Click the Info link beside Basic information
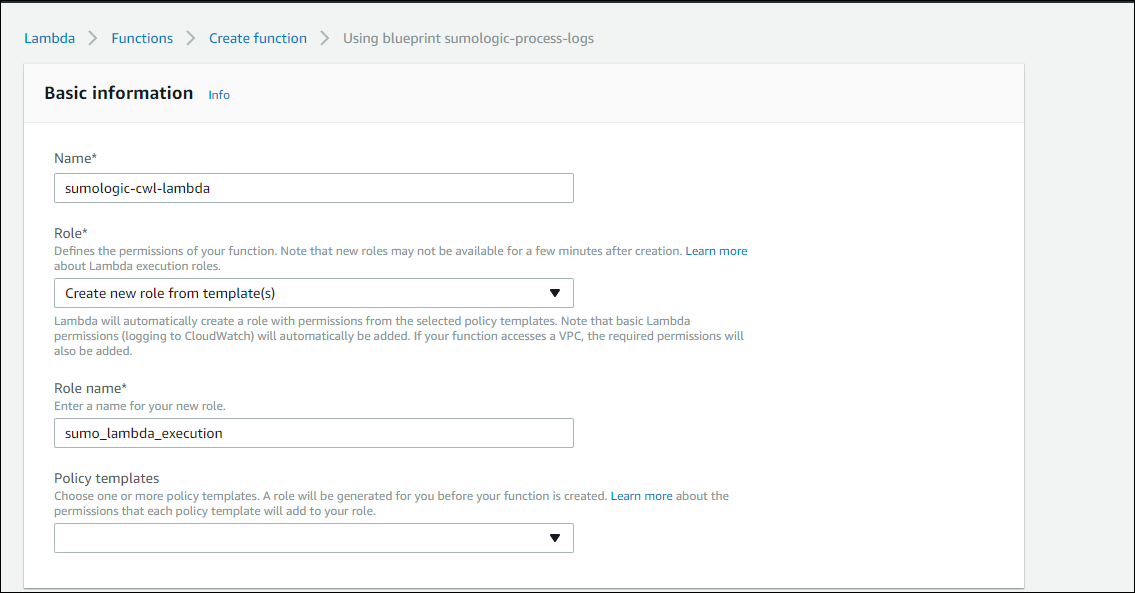1135x593 pixels. (x=219, y=95)
